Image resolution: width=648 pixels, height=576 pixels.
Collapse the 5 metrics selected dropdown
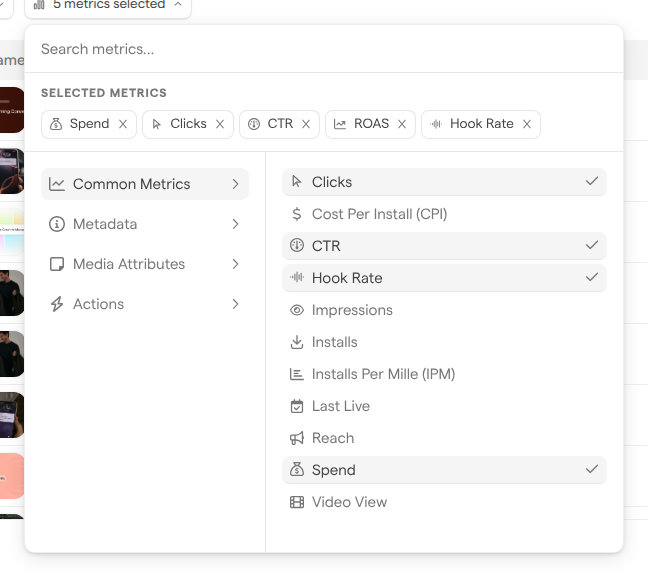(108, 5)
